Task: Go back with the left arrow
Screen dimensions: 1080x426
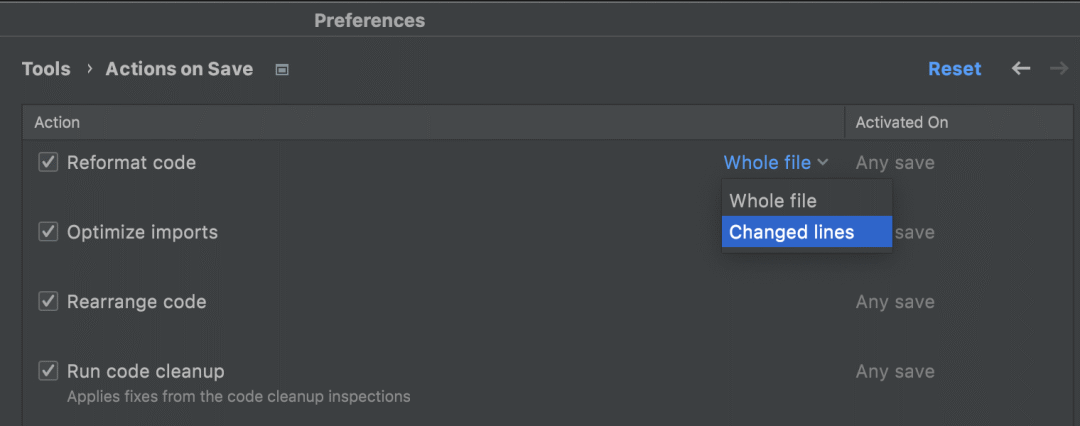Action: click(x=1021, y=68)
